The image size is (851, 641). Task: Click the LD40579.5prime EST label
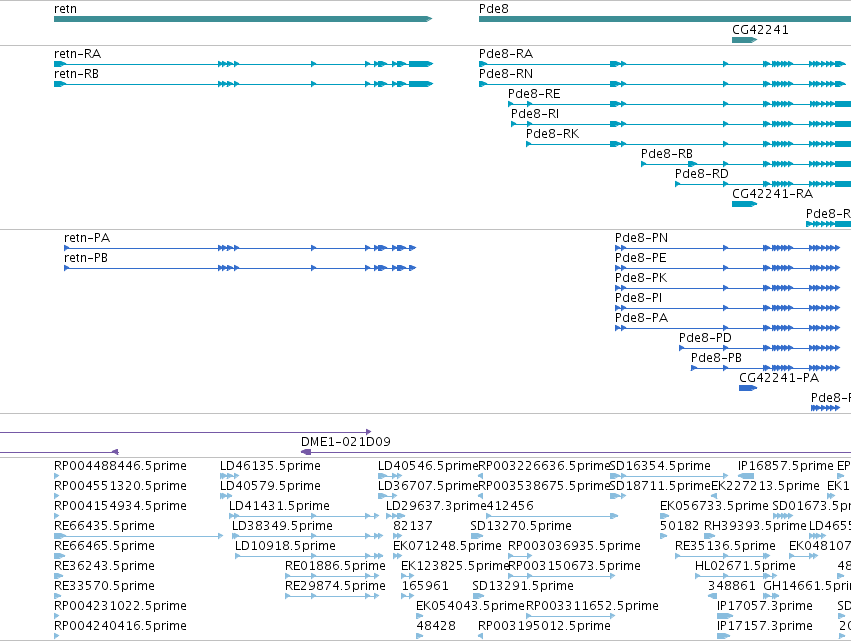tap(270, 486)
